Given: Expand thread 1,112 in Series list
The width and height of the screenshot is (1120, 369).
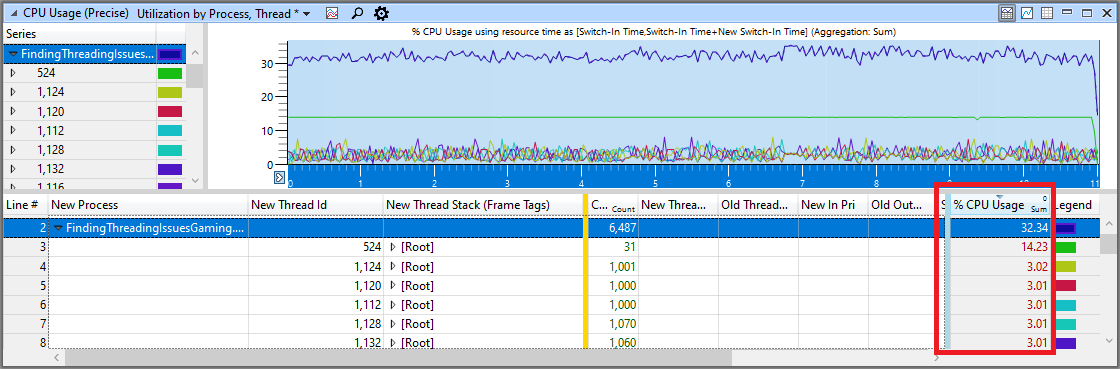Looking at the screenshot, I should [x=13, y=131].
